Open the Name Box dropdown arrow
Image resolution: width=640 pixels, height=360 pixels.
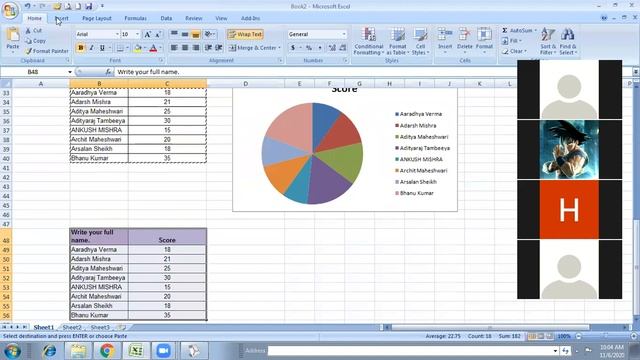70,72
